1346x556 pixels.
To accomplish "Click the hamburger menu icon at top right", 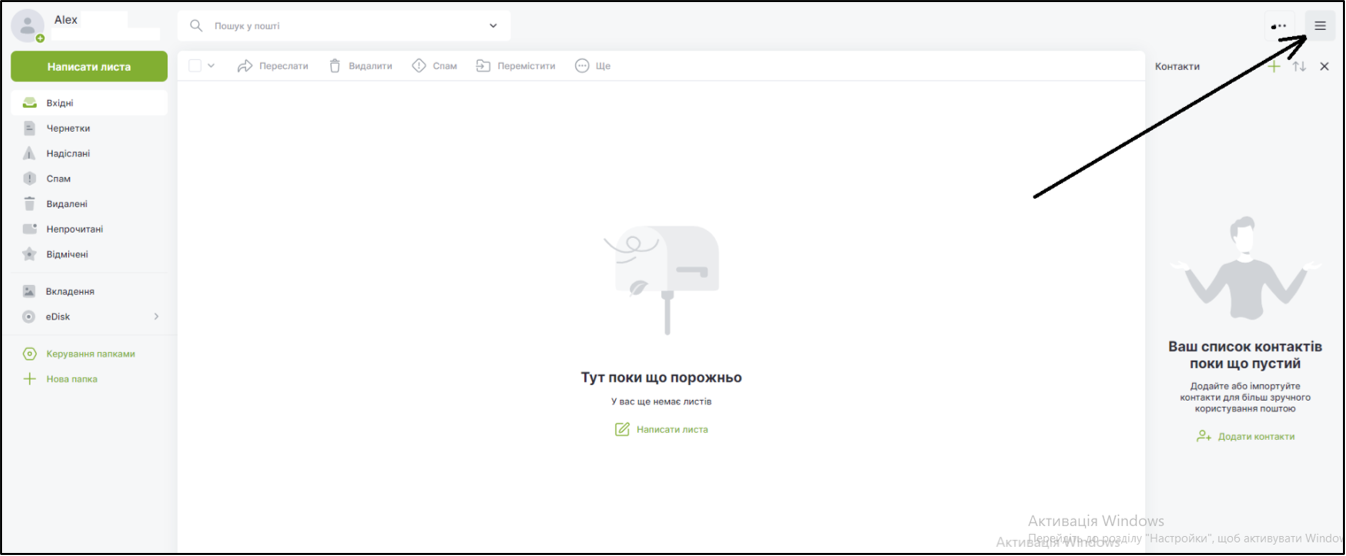I will point(1320,26).
